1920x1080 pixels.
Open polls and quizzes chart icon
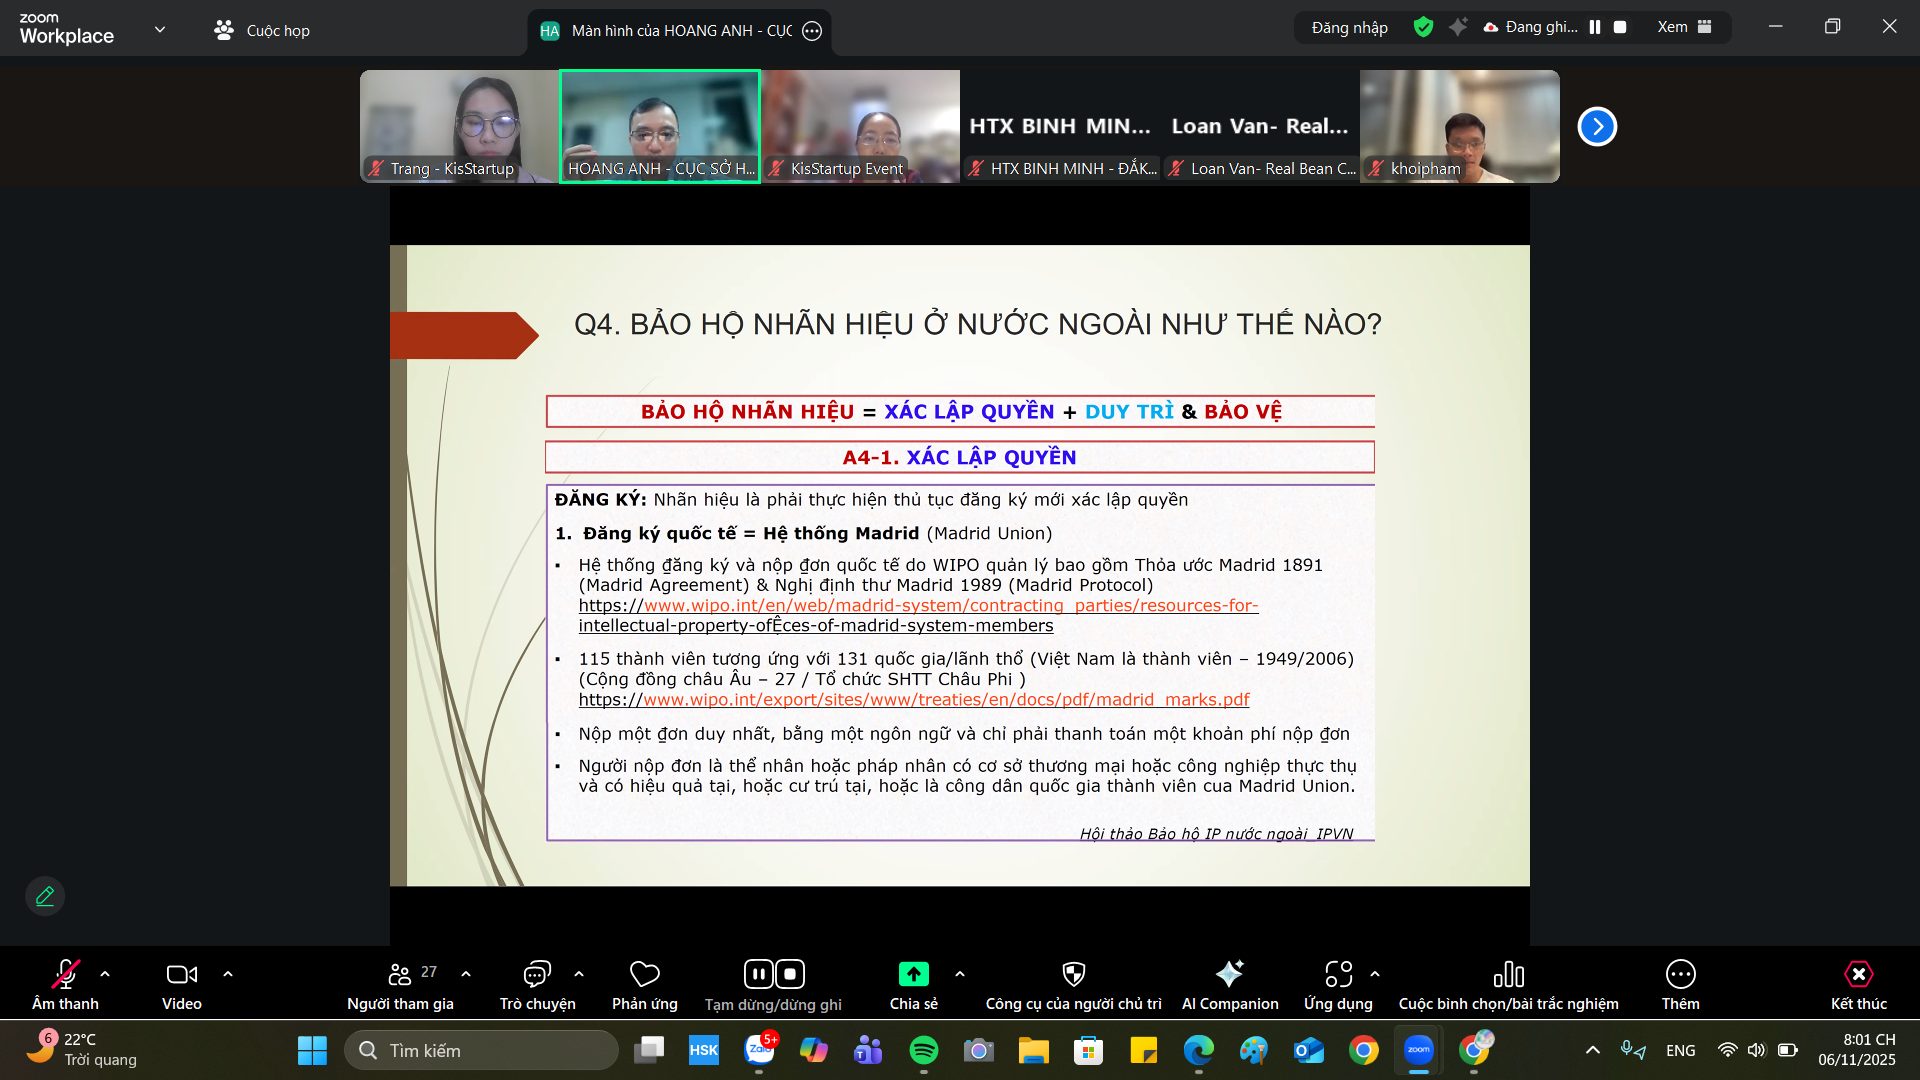point(1508,974)
